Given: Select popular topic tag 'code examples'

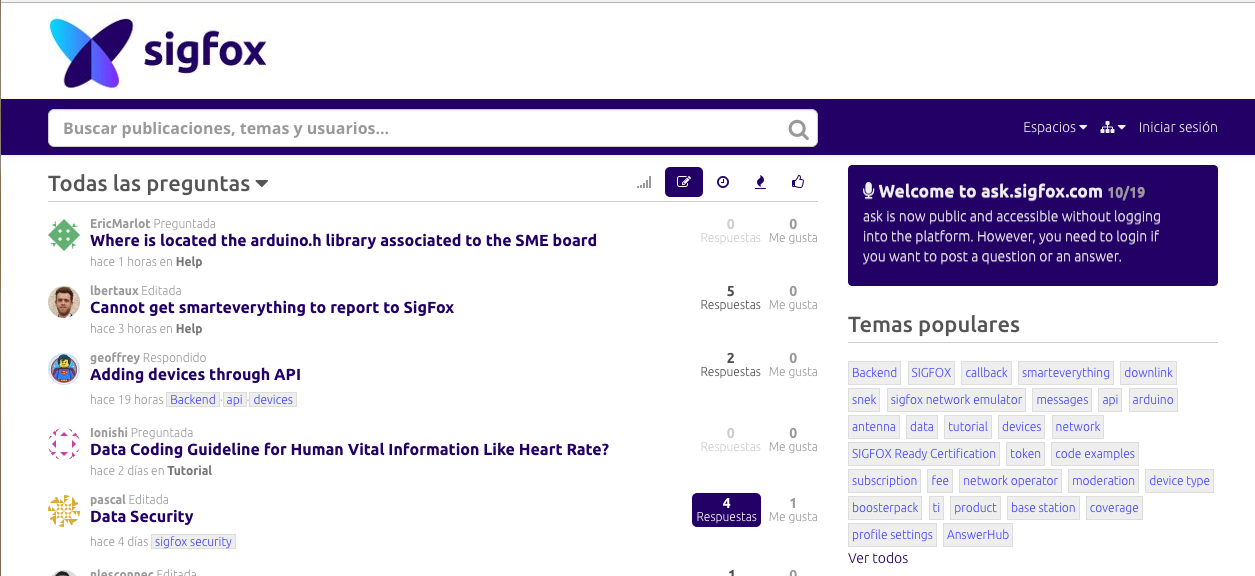Looking at the screenshot, I should pyautogui.click(x=1095, y=454).
